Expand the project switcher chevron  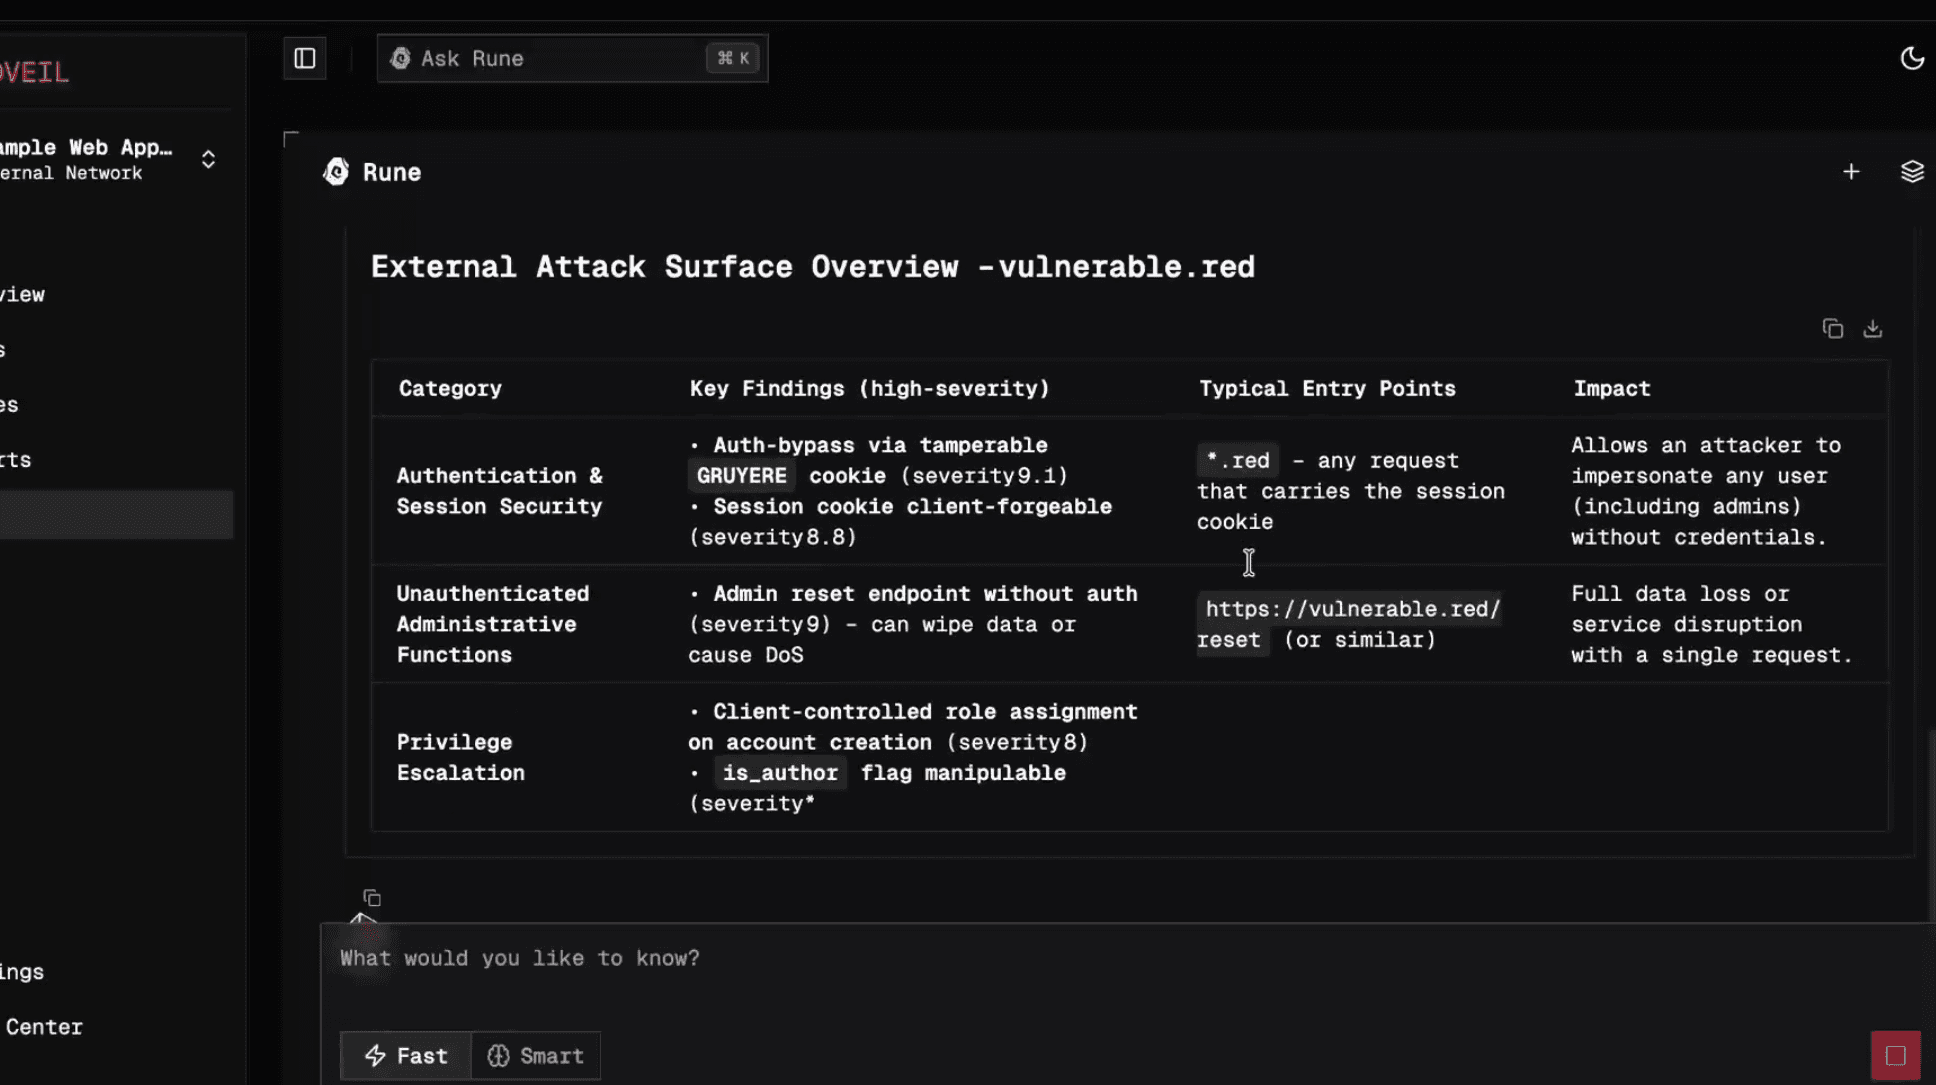pos(208,160)
